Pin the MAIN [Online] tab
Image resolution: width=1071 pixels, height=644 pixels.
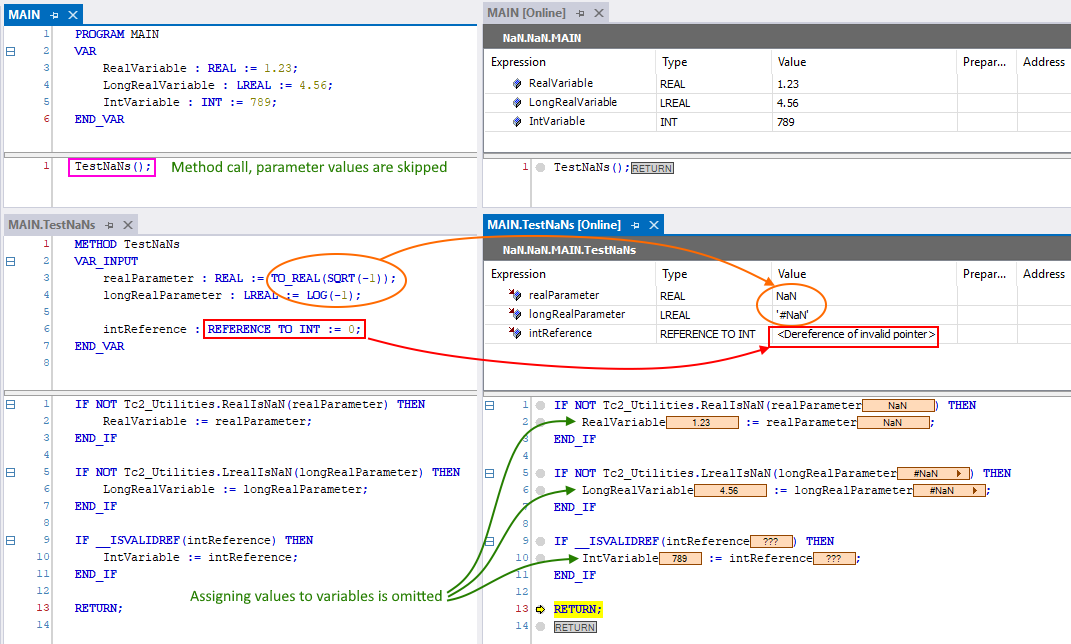(x=580, y=13)
